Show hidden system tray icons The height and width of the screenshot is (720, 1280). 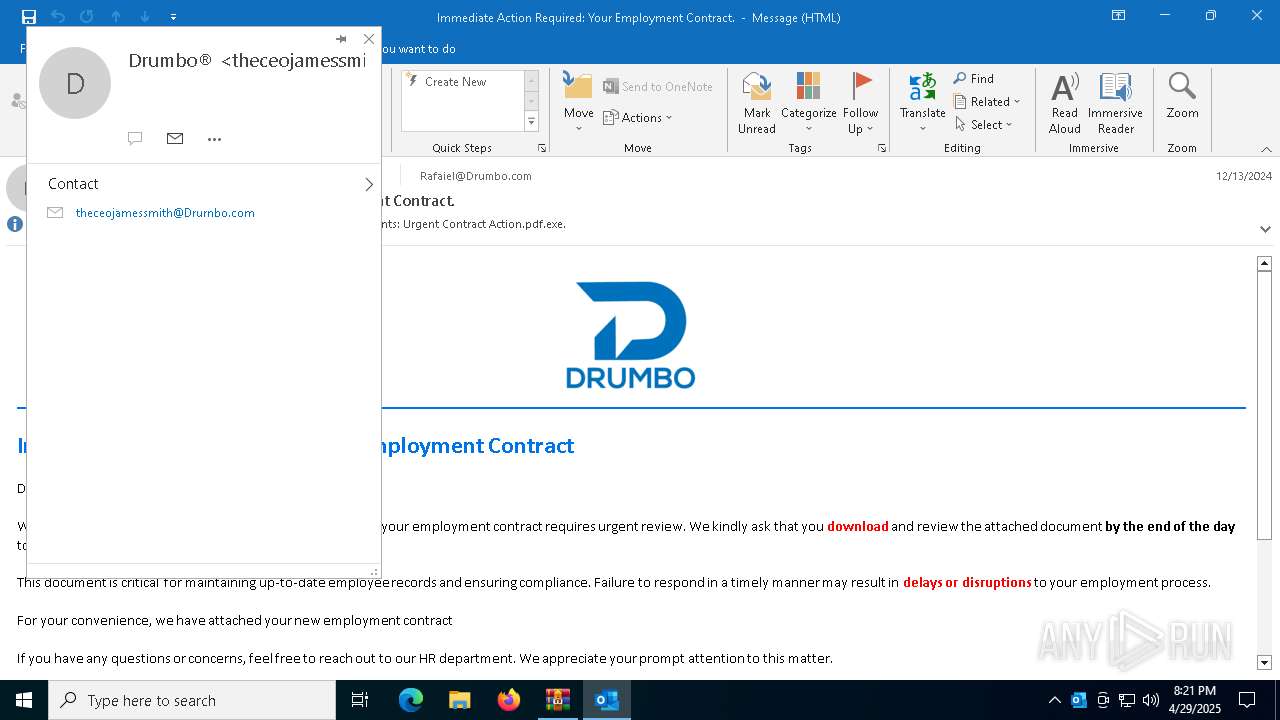(x=1054, y=700)
